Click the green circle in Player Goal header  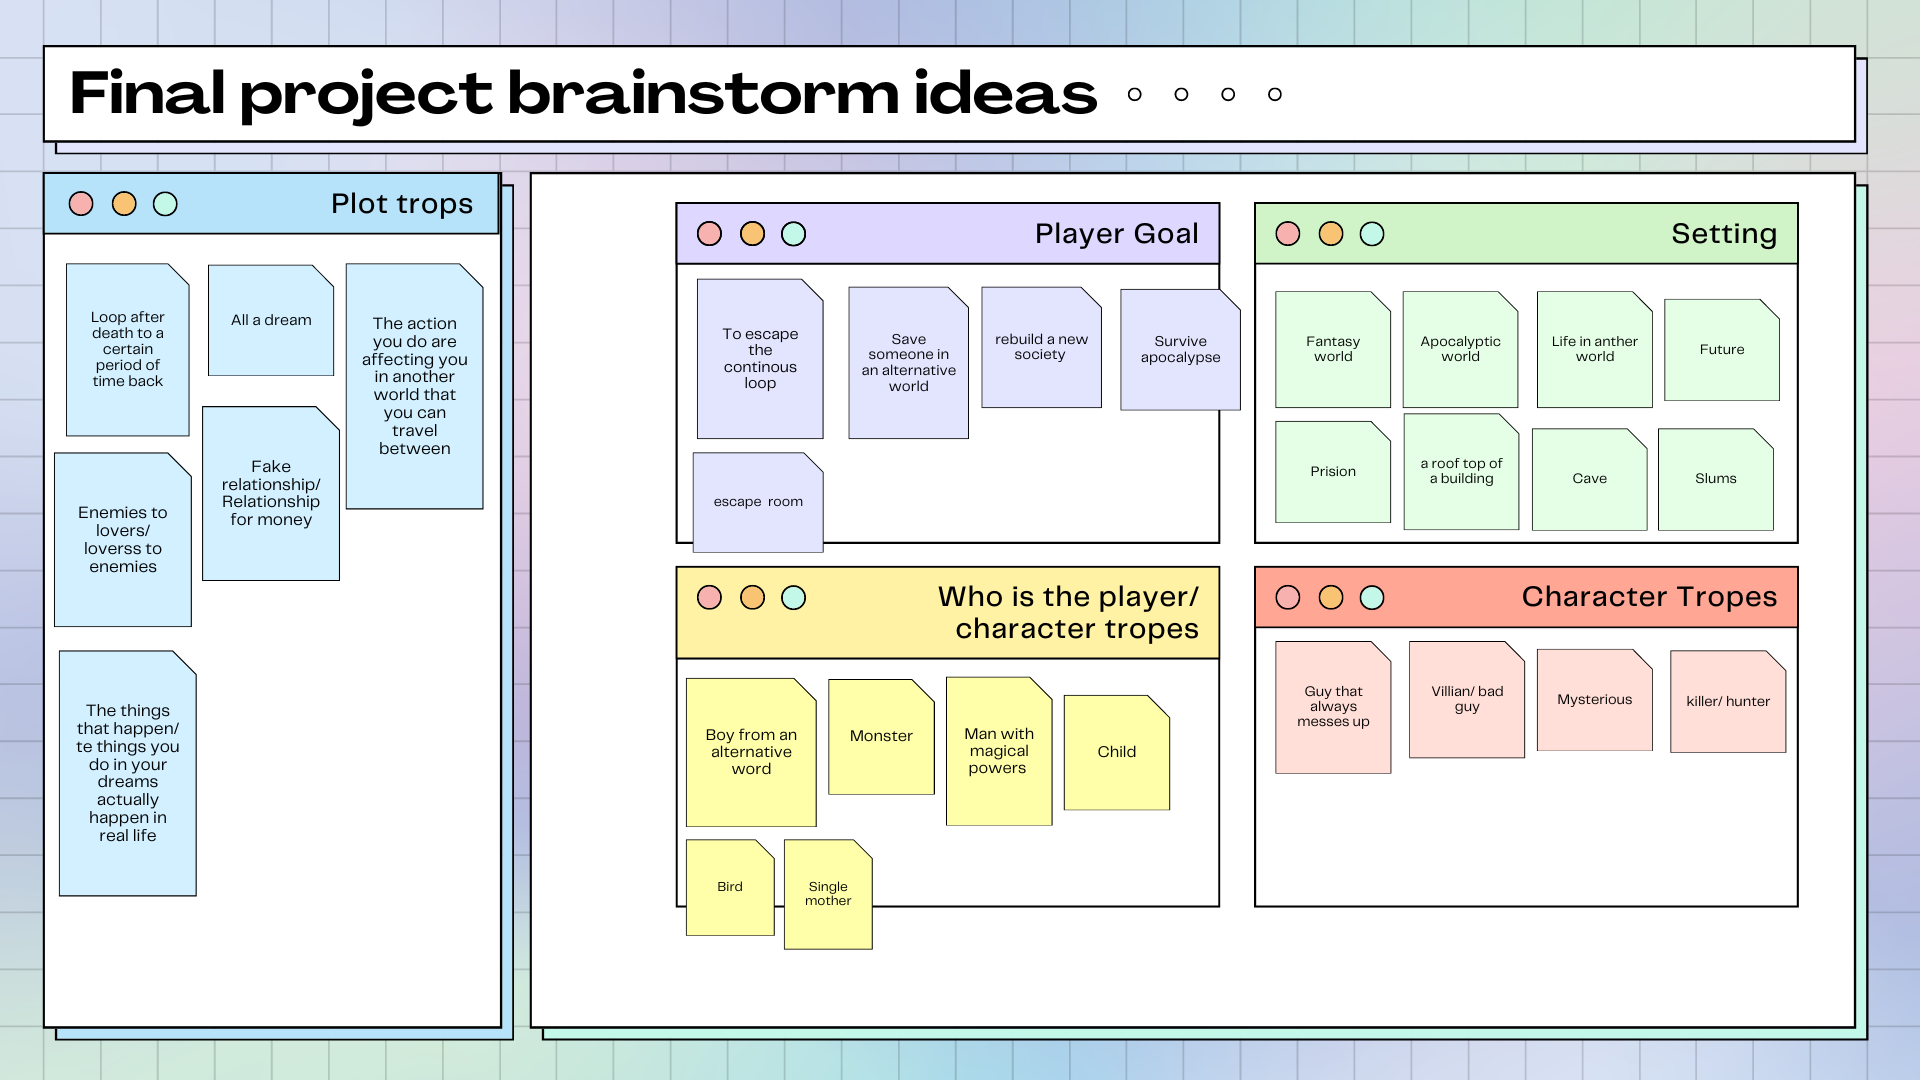click(793, 233)
